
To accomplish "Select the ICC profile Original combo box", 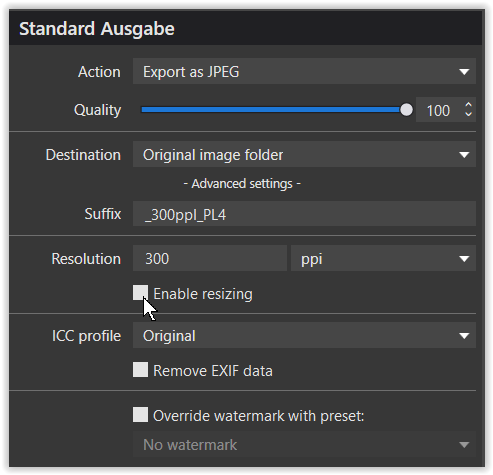I will click(304, 335).
